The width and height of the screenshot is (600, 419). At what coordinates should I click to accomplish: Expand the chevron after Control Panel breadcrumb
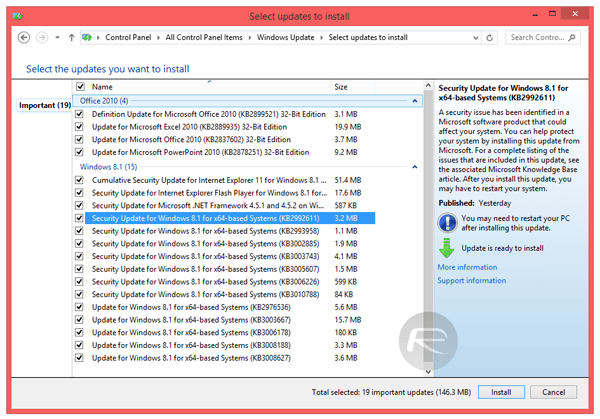pyautogui.click(x=158, y=37)
